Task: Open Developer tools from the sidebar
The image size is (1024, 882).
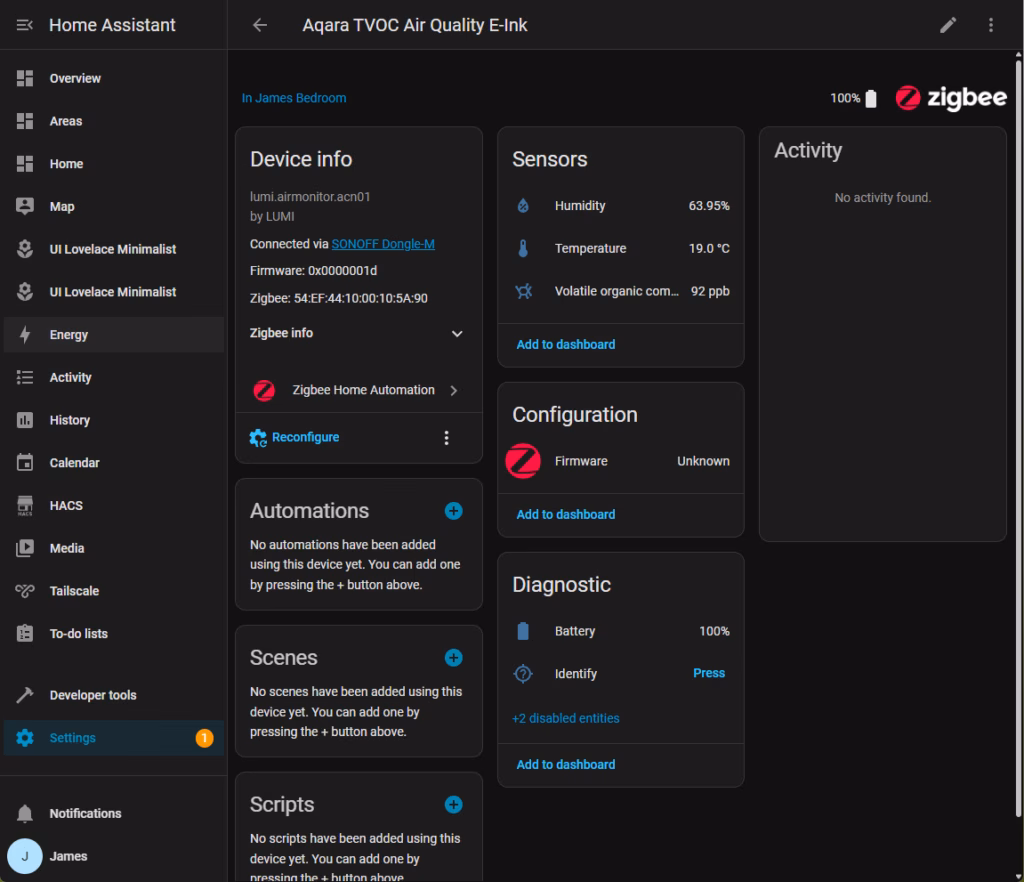Action: point(93,695)
